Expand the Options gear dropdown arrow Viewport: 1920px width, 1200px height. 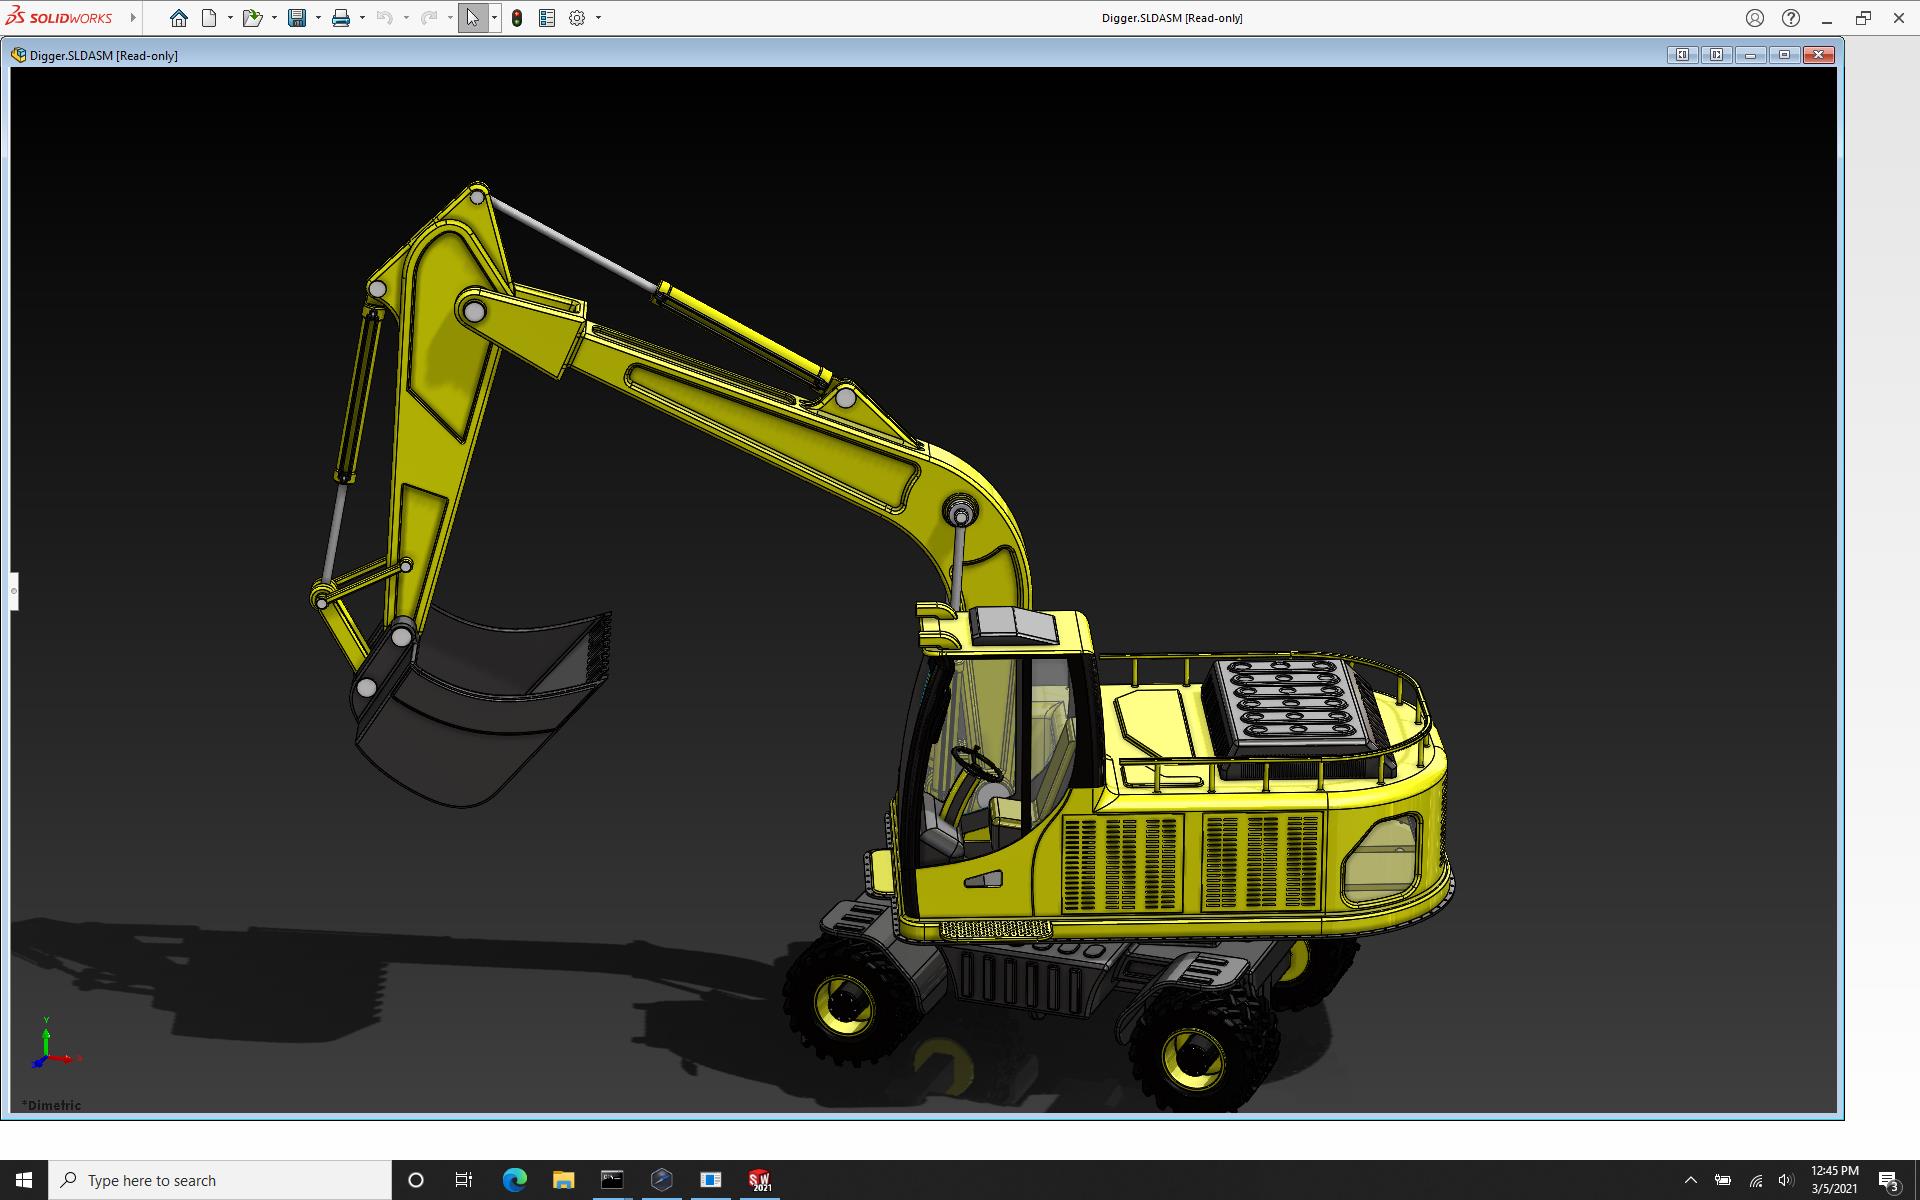(x=598, y=18)
